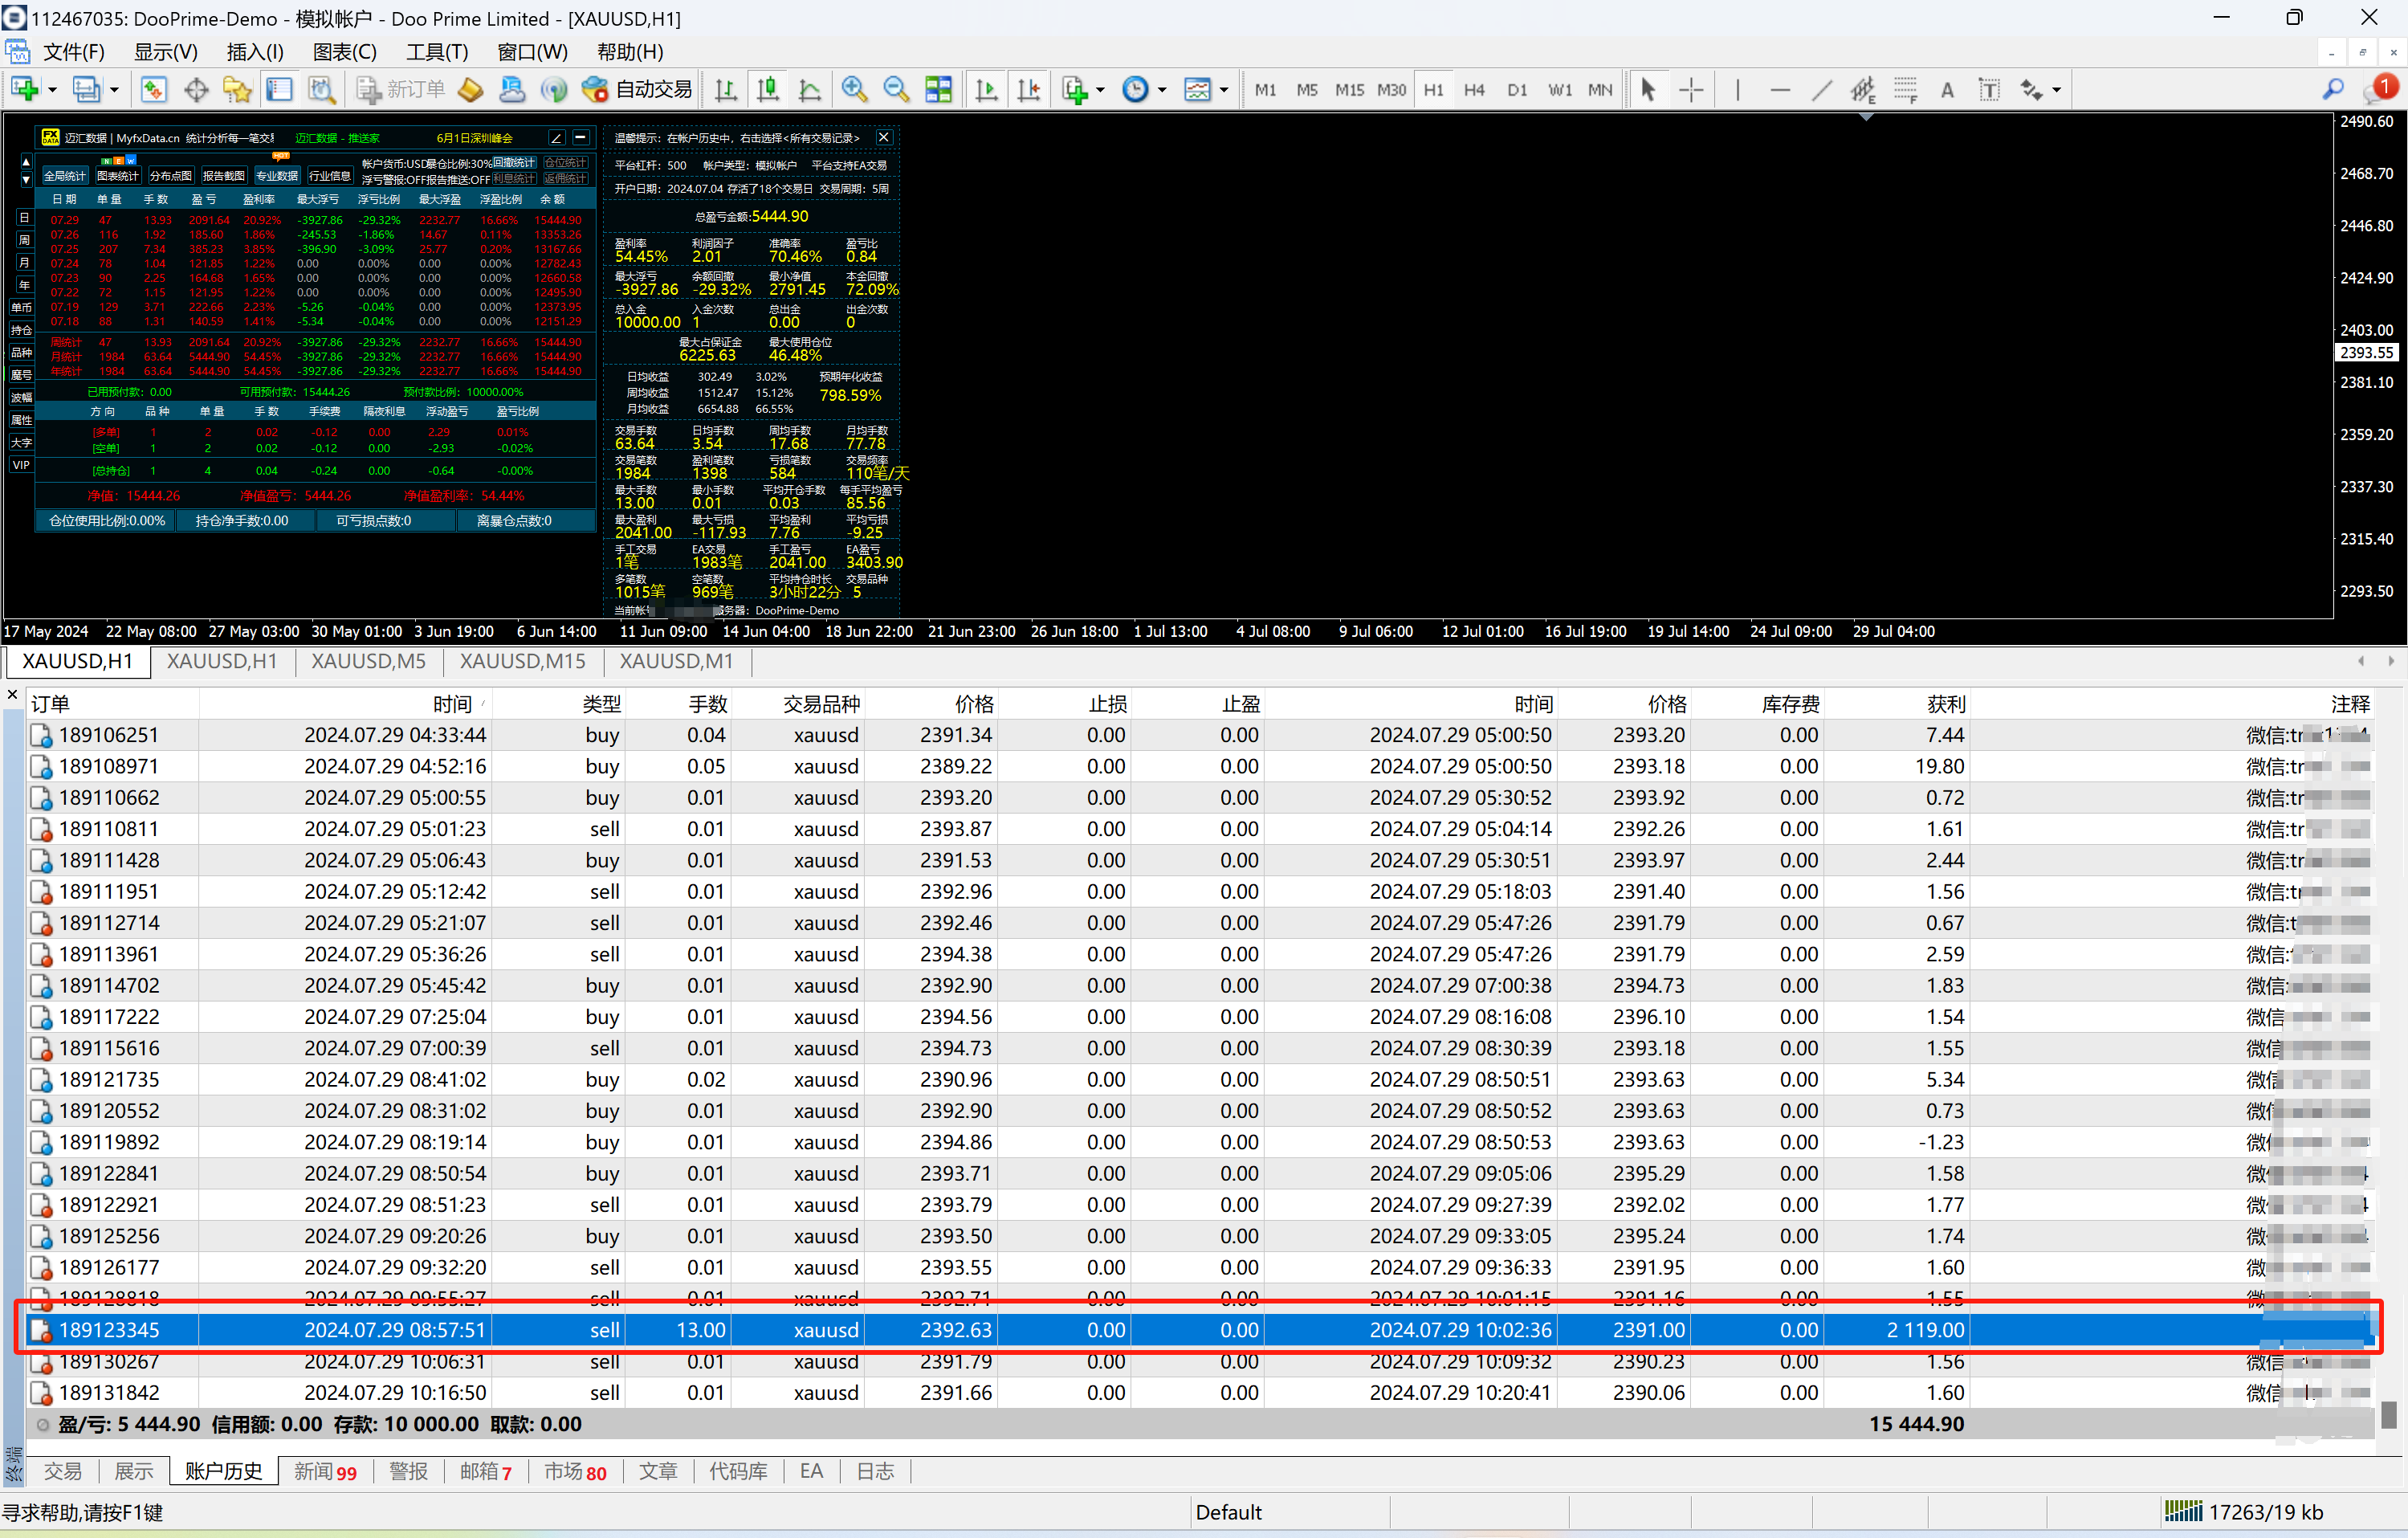Open the search magnifier in toolbar

pyautogui.click(x=2333, y=90)
